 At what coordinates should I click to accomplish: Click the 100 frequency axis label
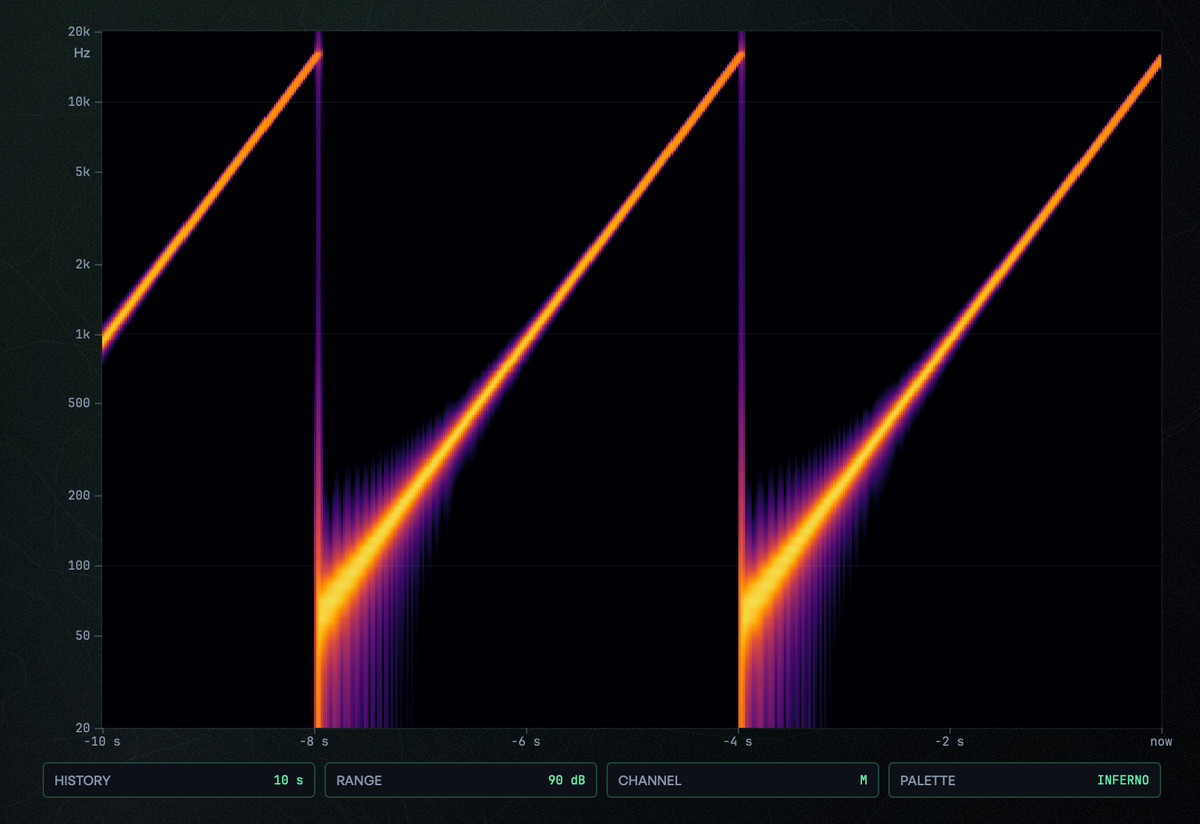tap(81, 566)
